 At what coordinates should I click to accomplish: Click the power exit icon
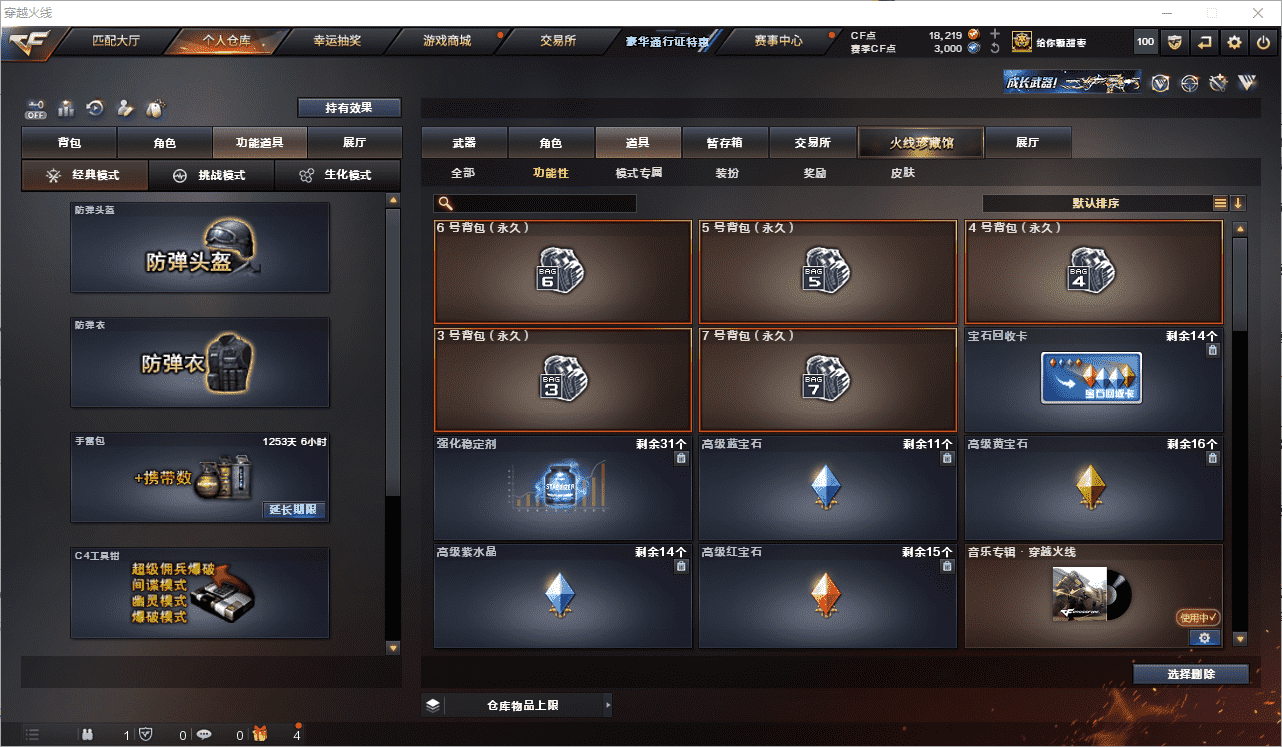[x=1264, y=42]
